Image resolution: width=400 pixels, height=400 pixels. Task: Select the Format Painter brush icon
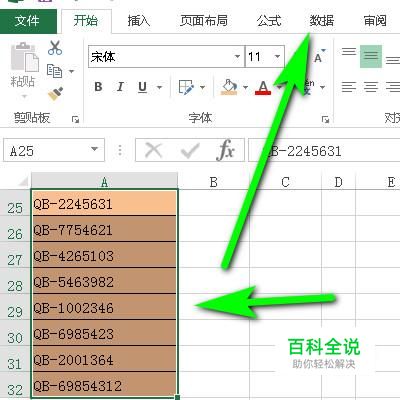55,94
